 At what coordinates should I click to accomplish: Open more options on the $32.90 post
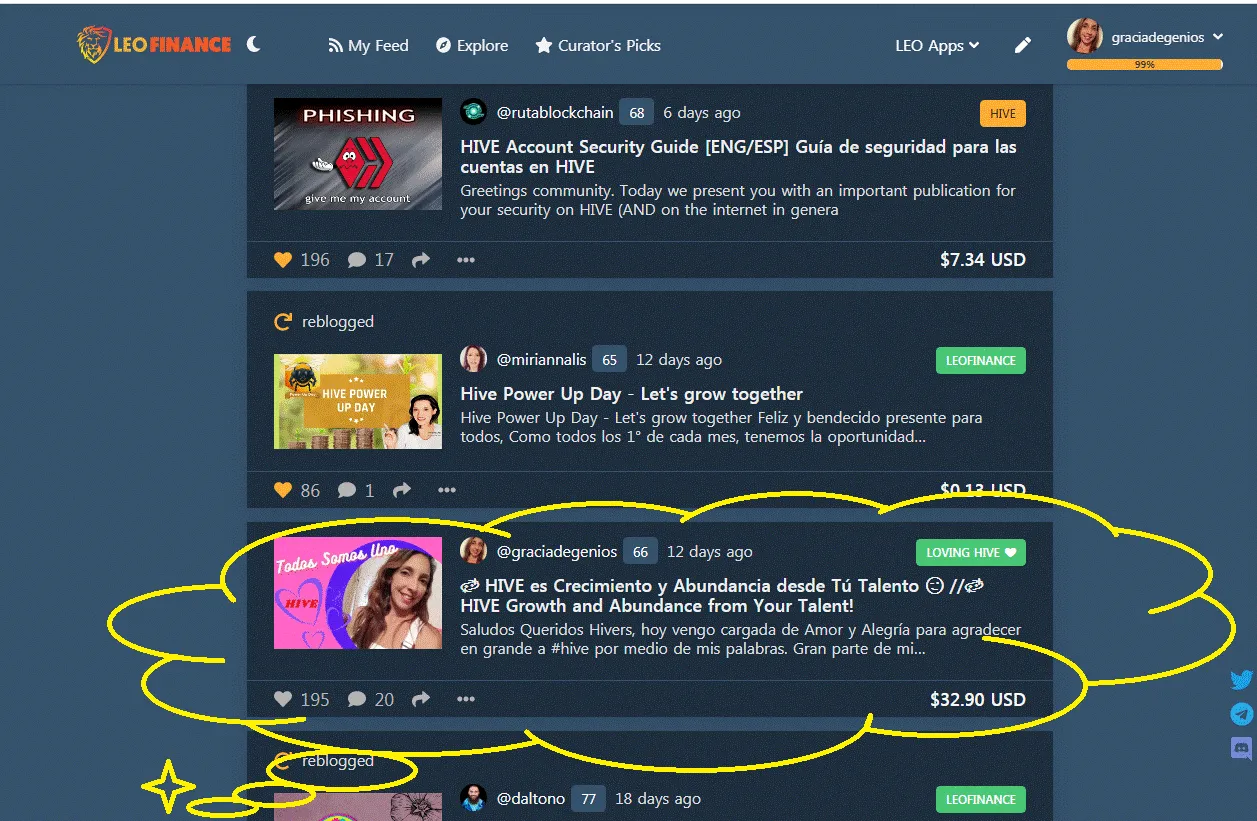click(x=466, y=699)
